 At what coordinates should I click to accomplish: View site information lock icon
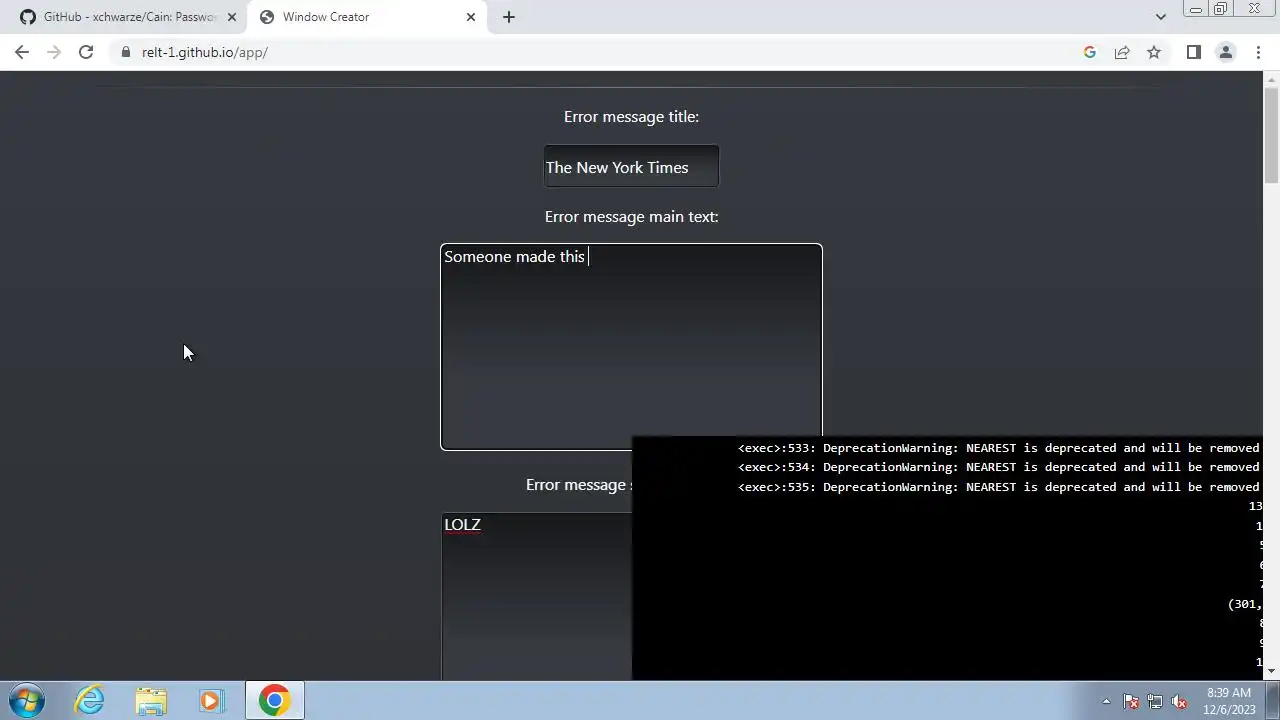125,52
